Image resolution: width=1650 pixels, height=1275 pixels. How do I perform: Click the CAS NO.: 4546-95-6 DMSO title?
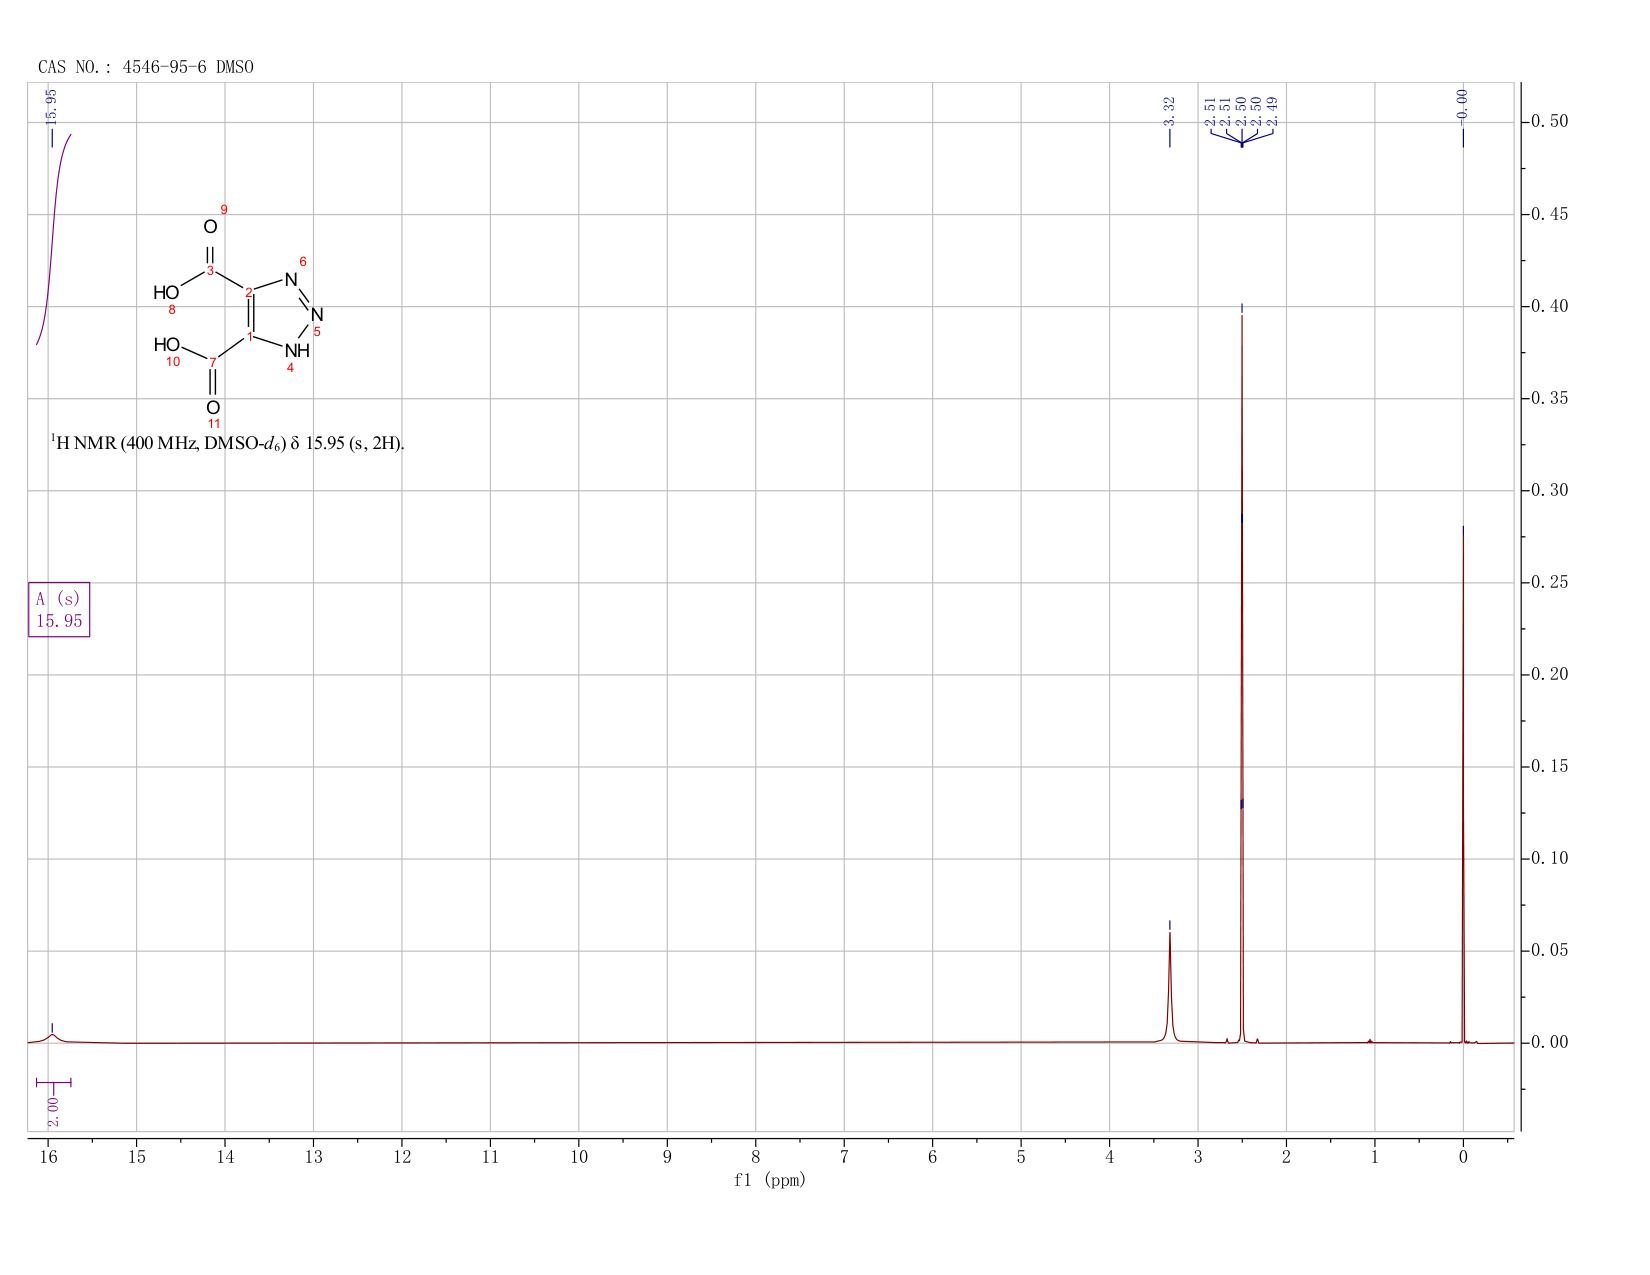[146, 67]
